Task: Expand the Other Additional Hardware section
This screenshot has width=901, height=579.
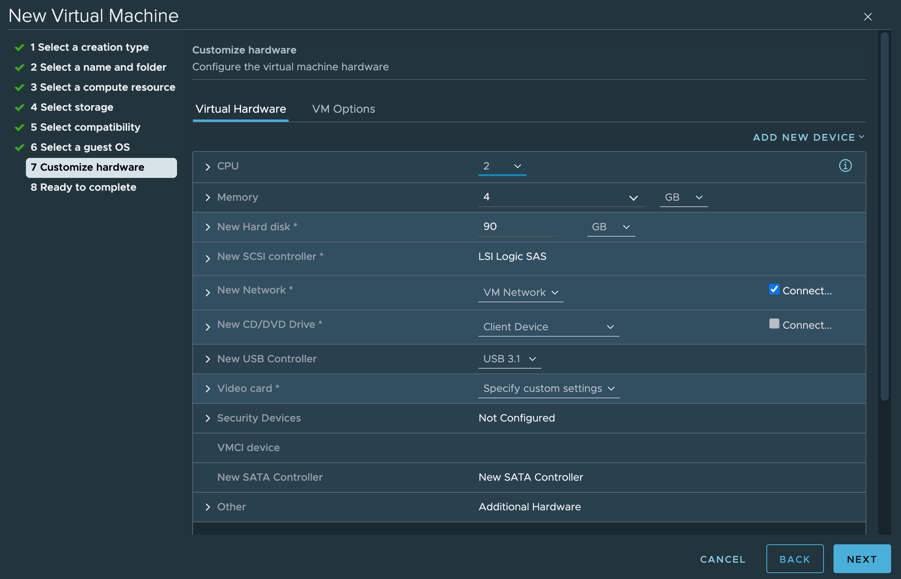Action: (x=206, y=507)
